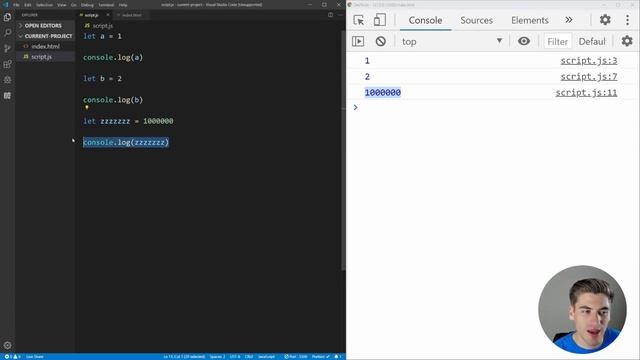Open the Search view in activity bar
Viewport: 640px width, 360px height.
click(7, 33)
